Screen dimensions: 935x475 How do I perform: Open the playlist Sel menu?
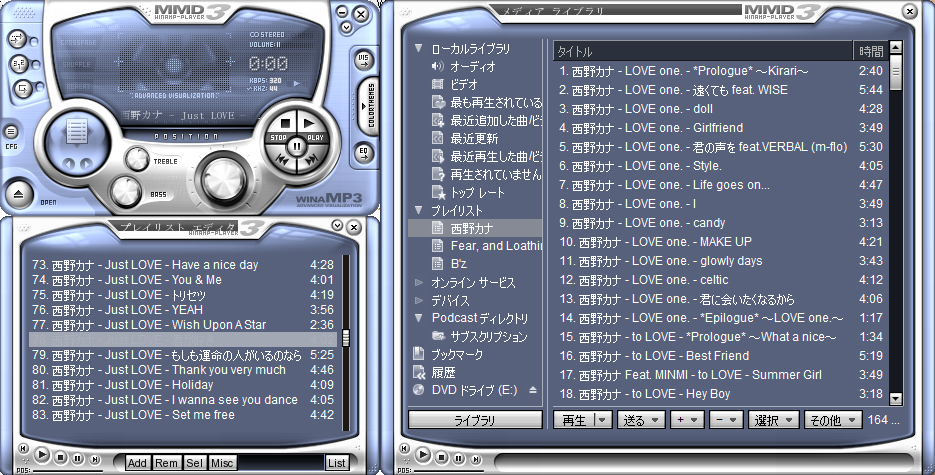194,462
